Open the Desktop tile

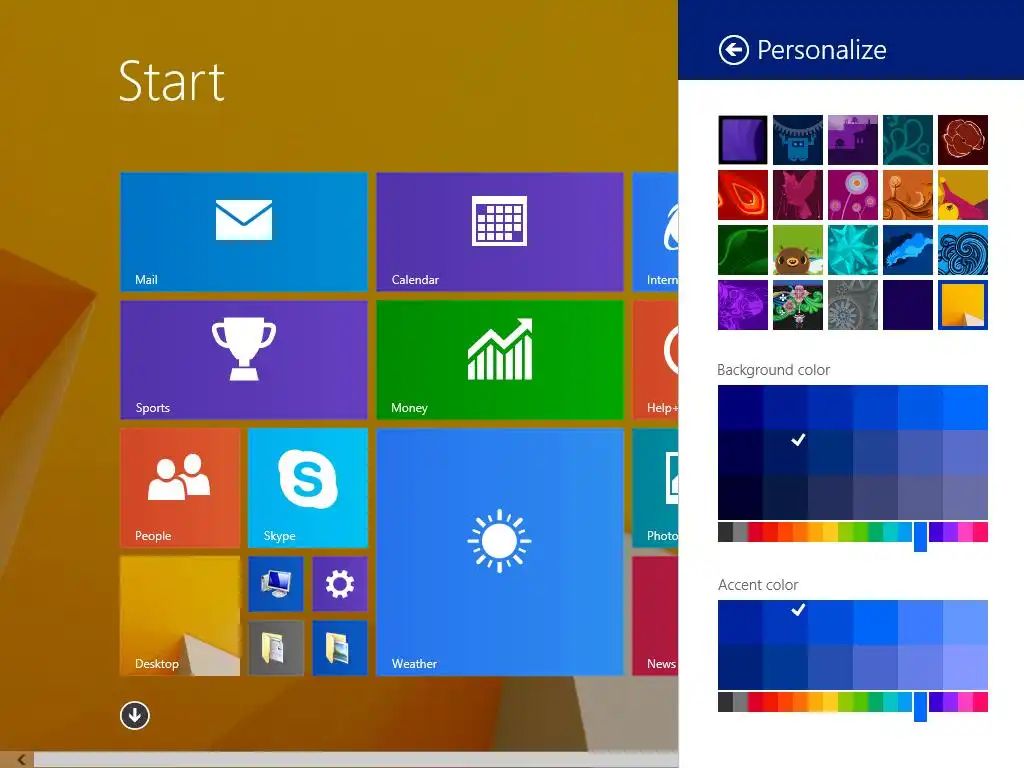[180, 615]
